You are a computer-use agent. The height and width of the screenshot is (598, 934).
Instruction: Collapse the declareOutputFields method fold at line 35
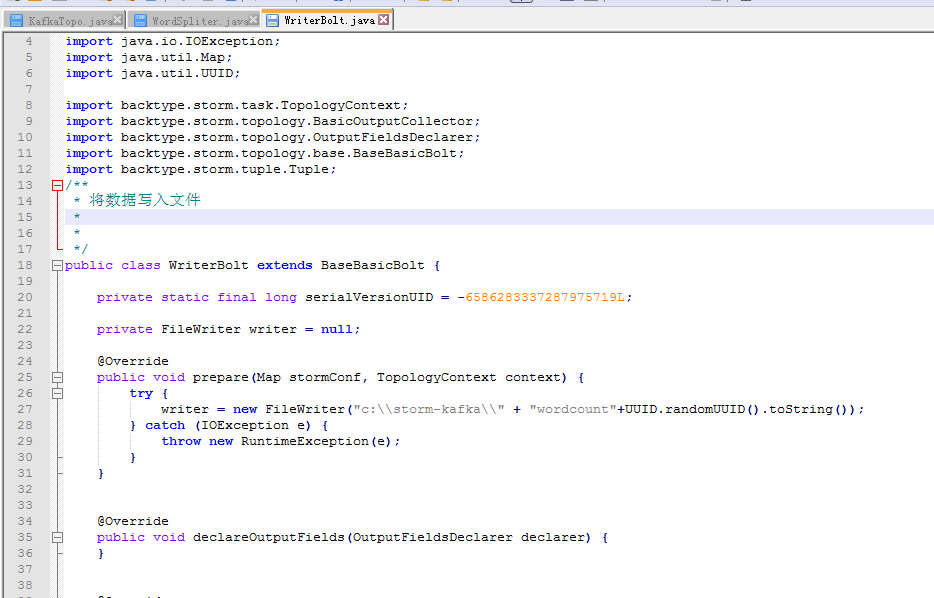pos(57,537)
